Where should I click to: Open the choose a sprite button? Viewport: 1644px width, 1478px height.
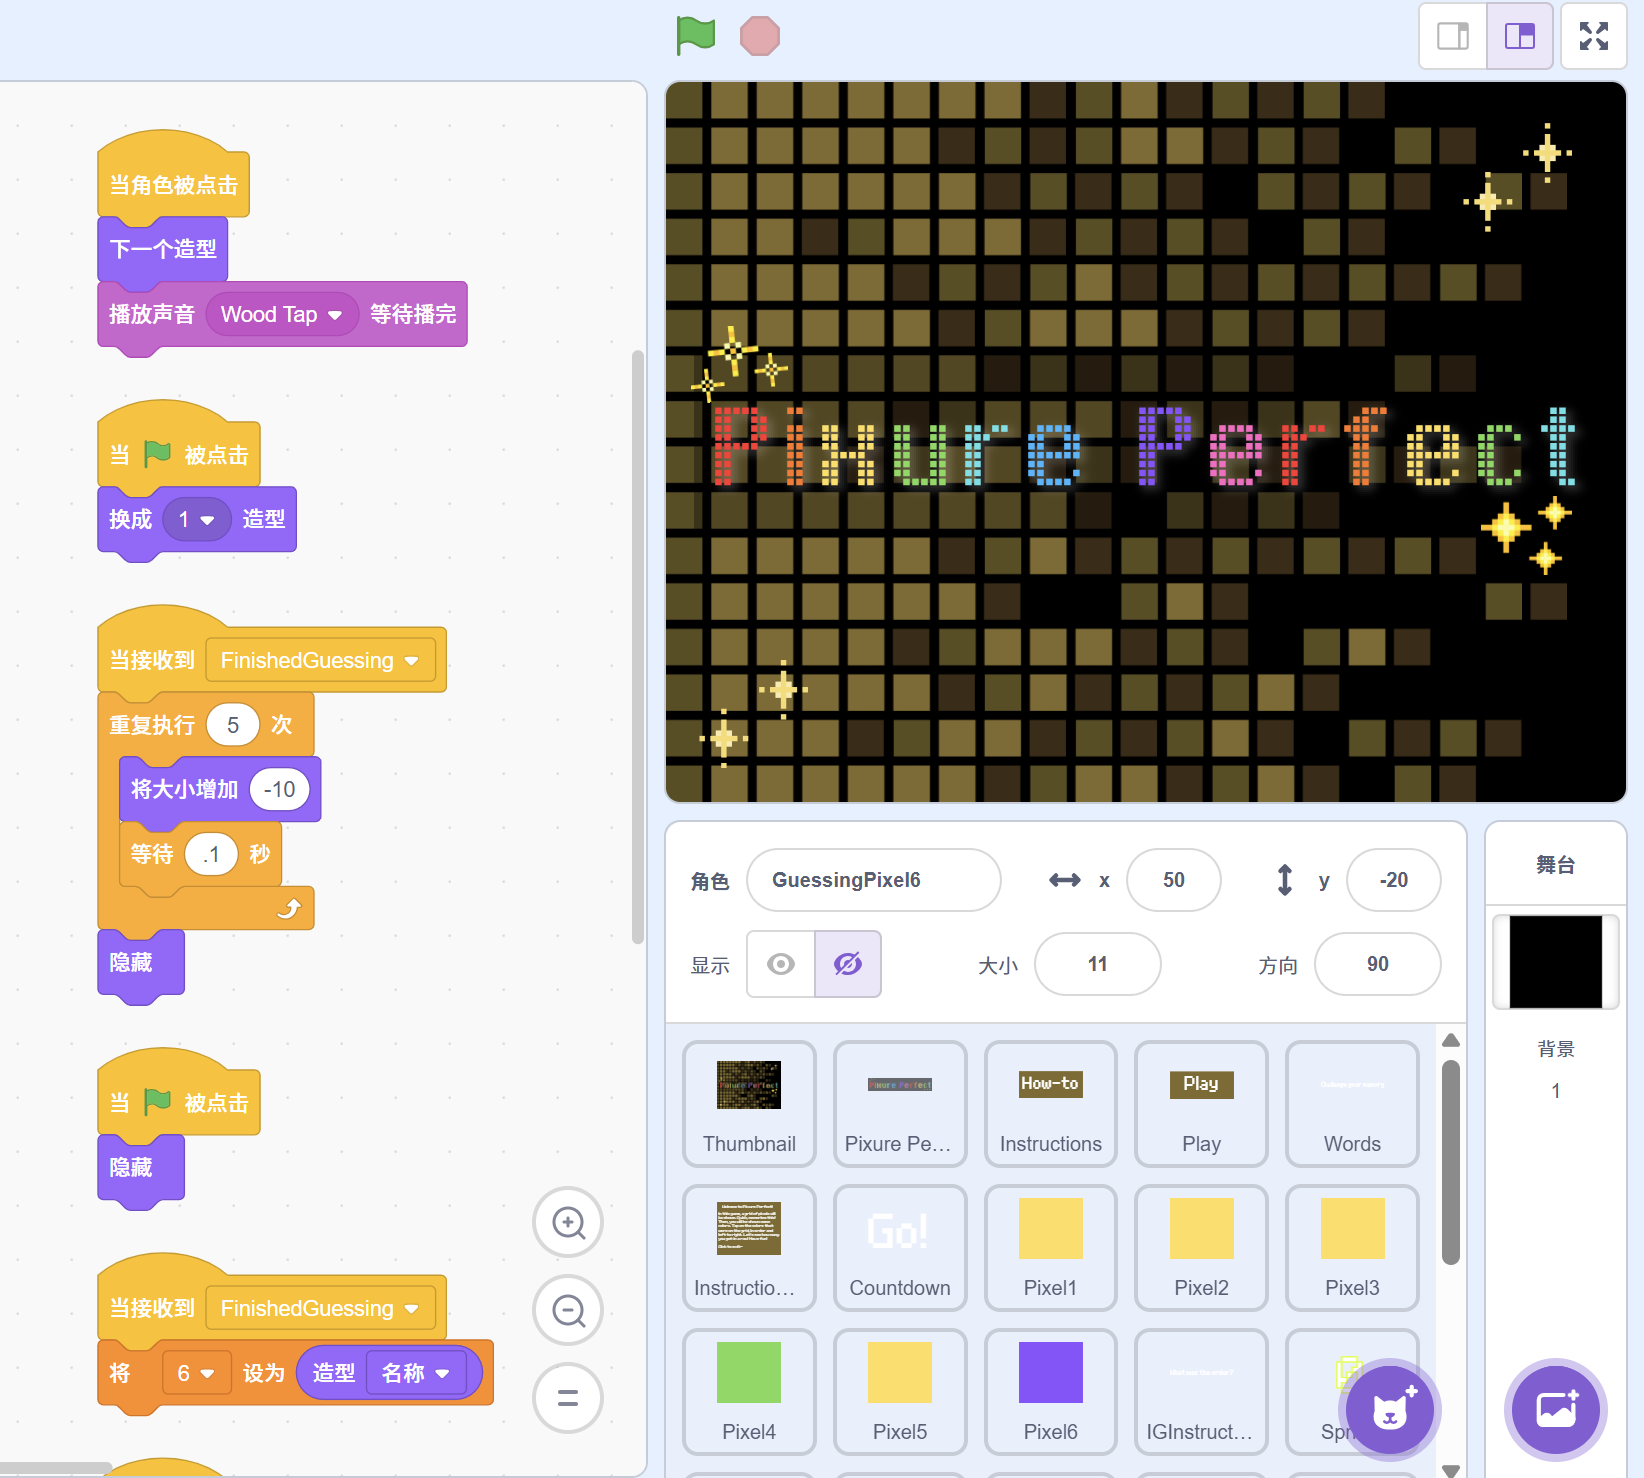pos(1389,1410)
